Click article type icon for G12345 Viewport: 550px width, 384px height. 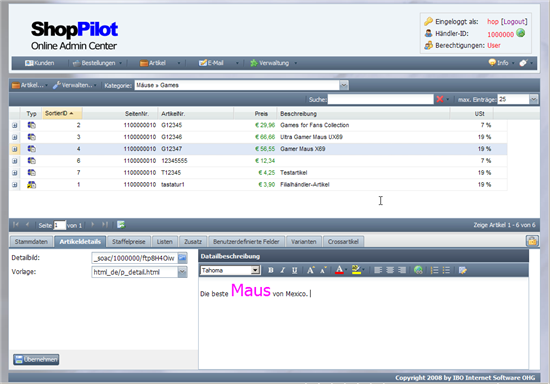tap(32, 125)
